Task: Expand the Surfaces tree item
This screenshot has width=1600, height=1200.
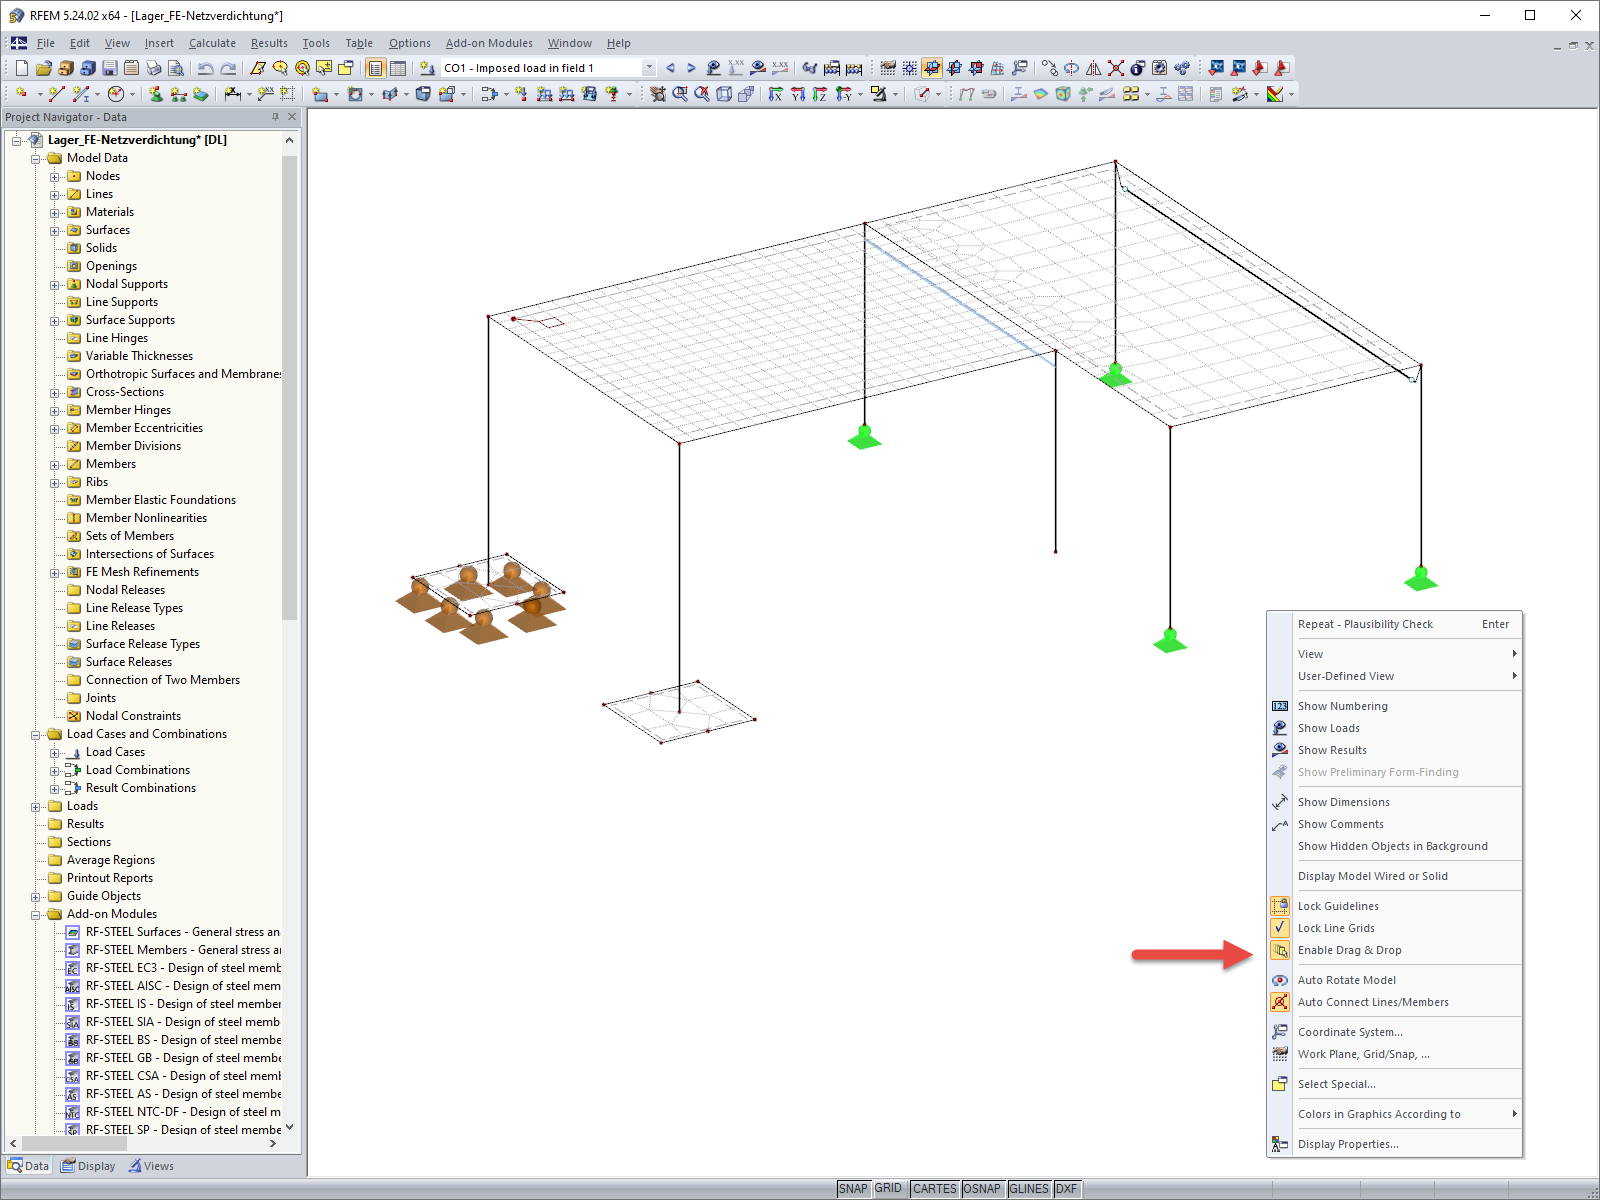Action: coord(55,231)
